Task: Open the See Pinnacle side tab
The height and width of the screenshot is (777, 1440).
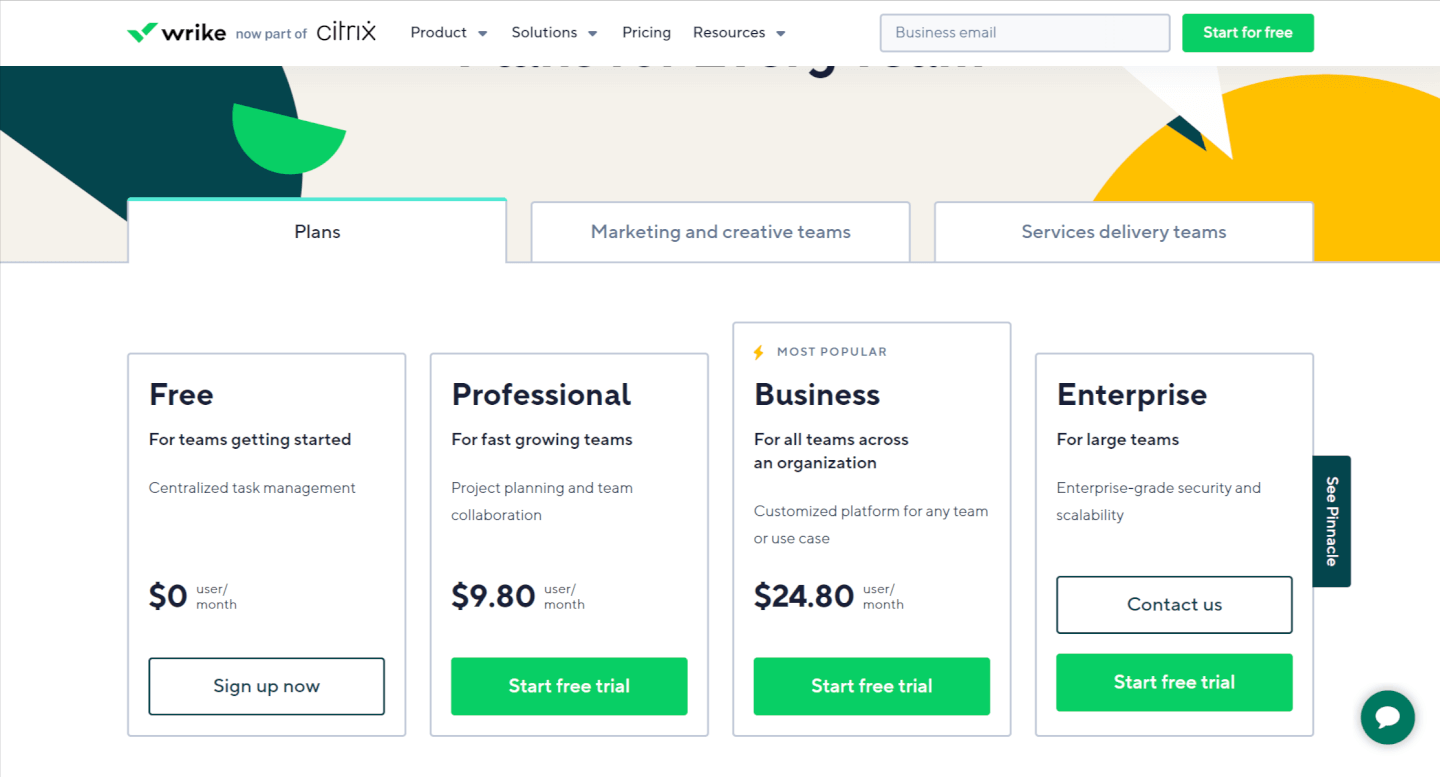Action: (1332, 521)
